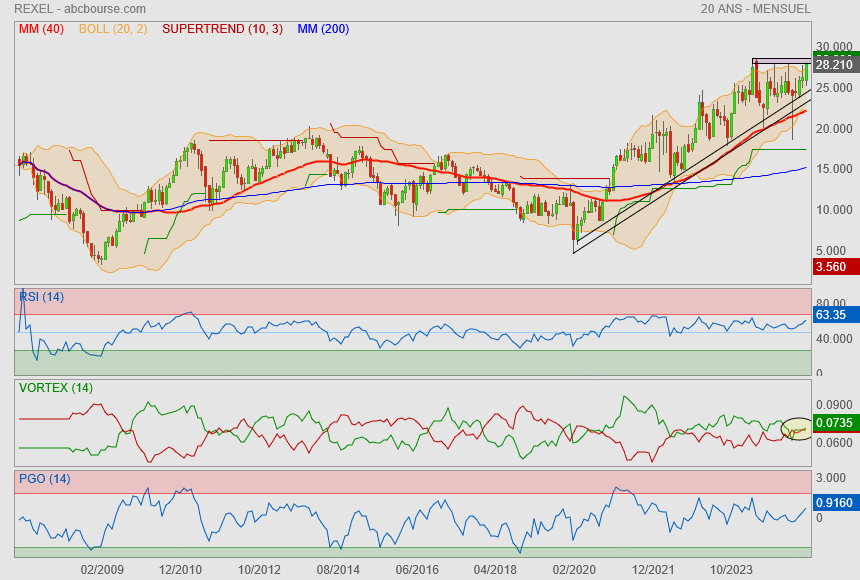Click the RSI (14) panel label
This screenshot has height=580, width=860.
click(42, 297)
